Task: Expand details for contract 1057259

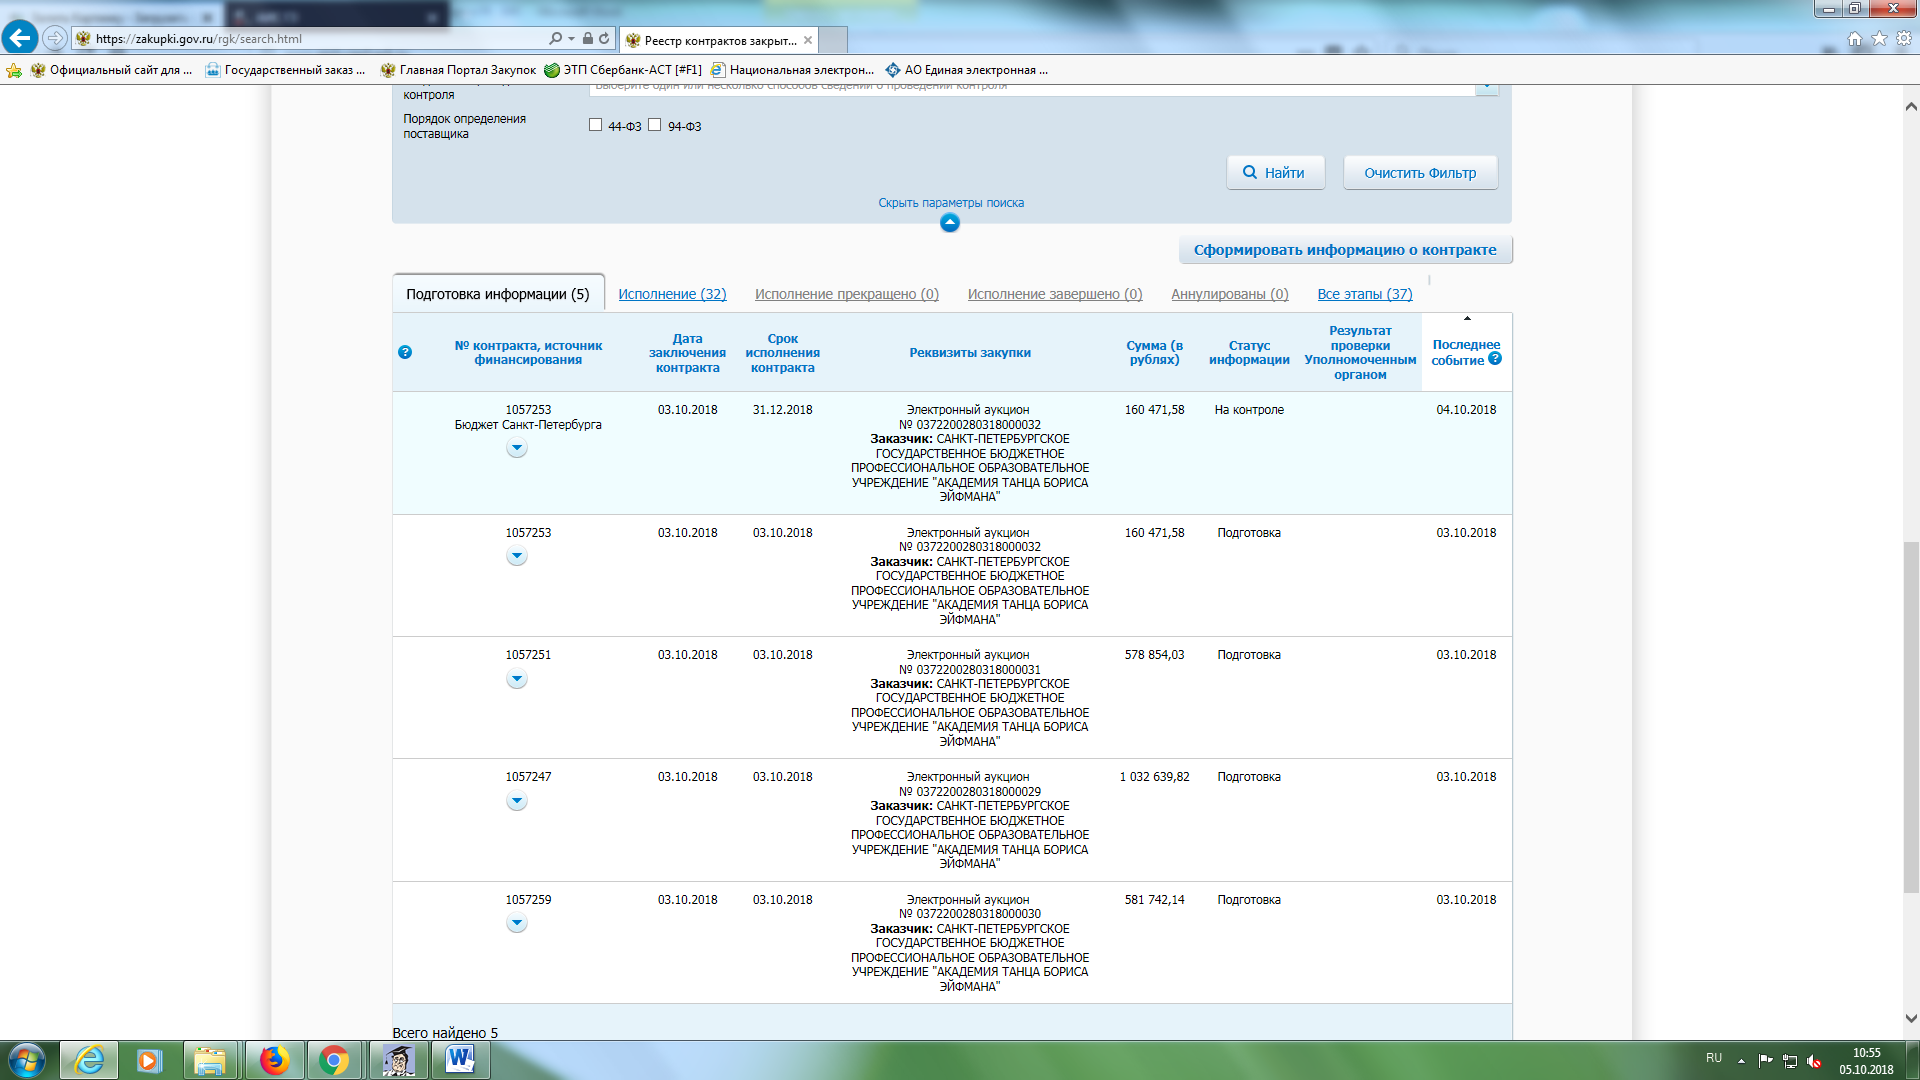Action: coord(516,924)
